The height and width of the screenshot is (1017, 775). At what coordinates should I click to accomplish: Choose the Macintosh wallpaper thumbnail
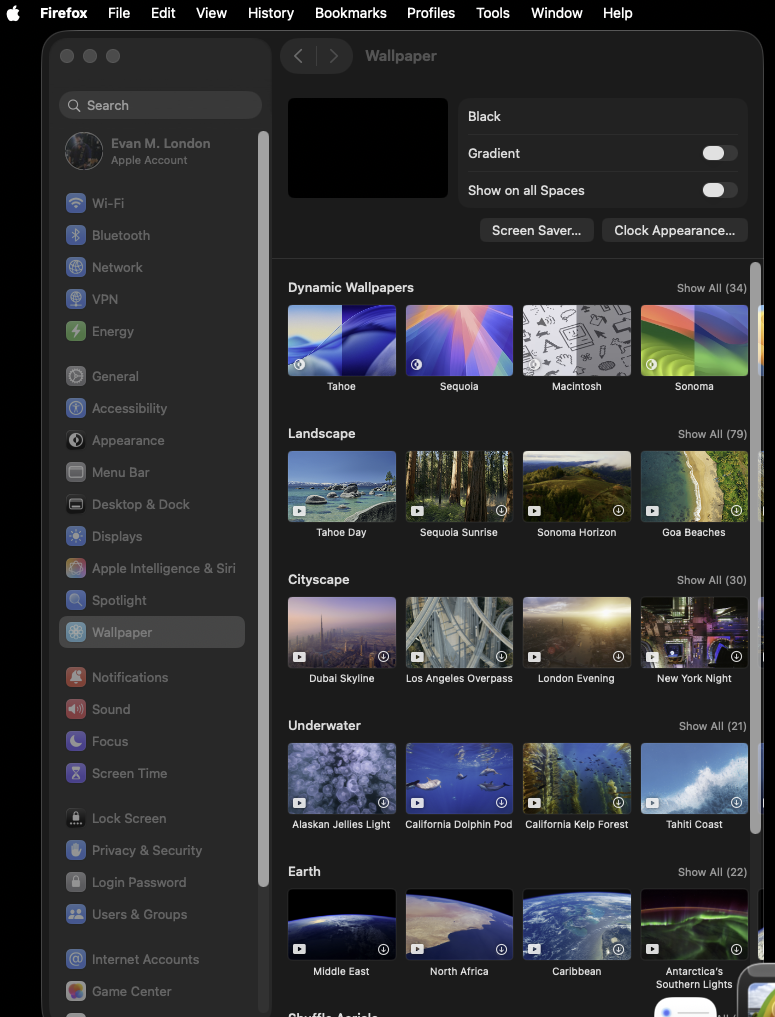[577, 341]
